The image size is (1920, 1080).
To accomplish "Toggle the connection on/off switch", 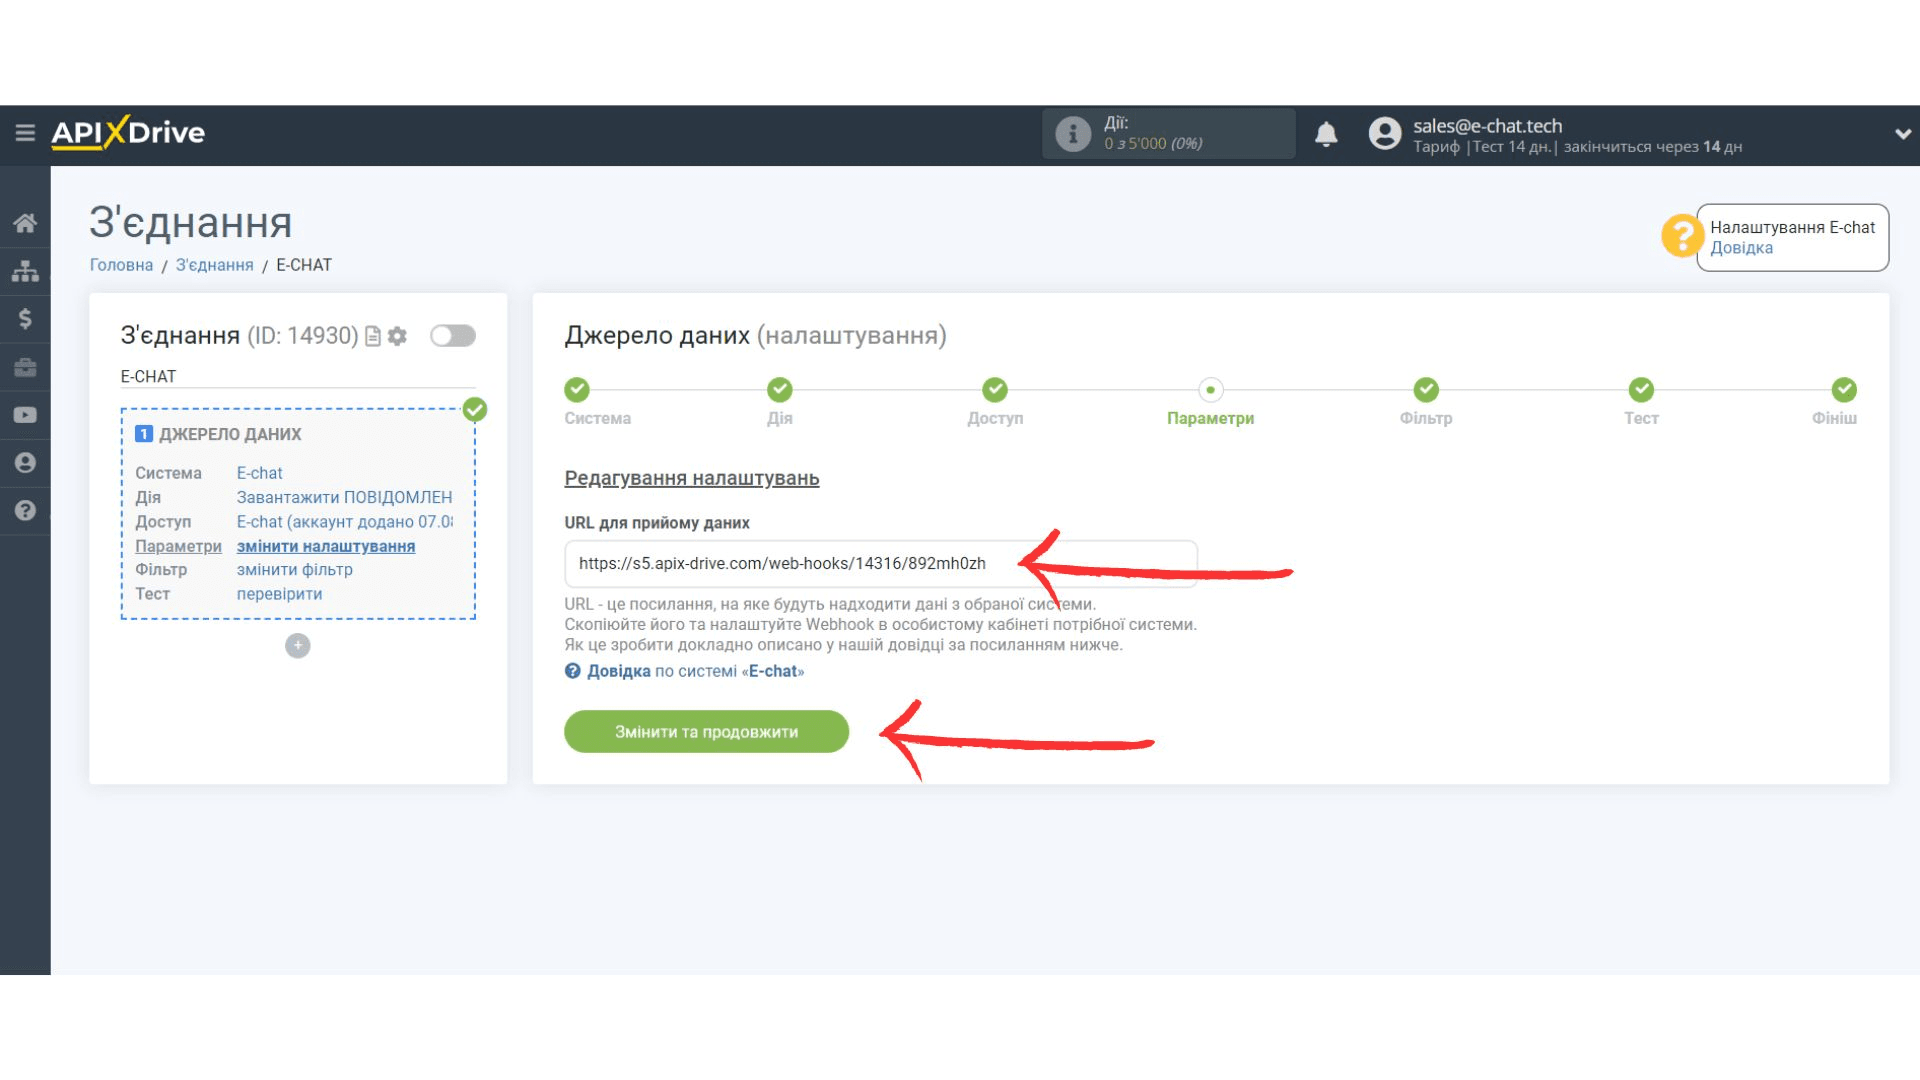I will pos(453,336).
